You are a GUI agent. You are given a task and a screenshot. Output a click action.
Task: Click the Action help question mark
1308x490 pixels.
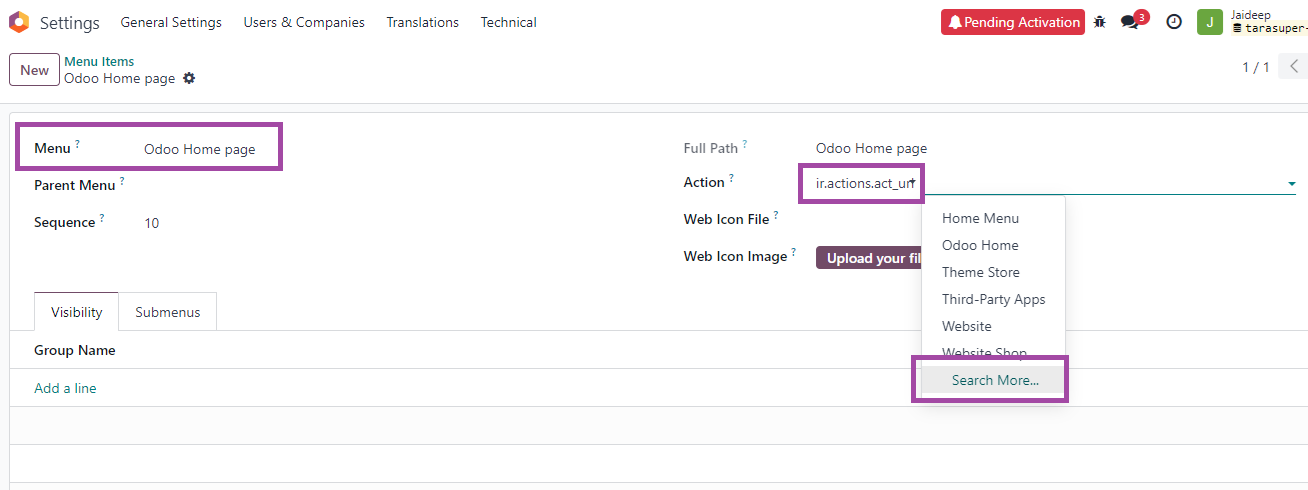pyautogui.click(x=731, y=178)
